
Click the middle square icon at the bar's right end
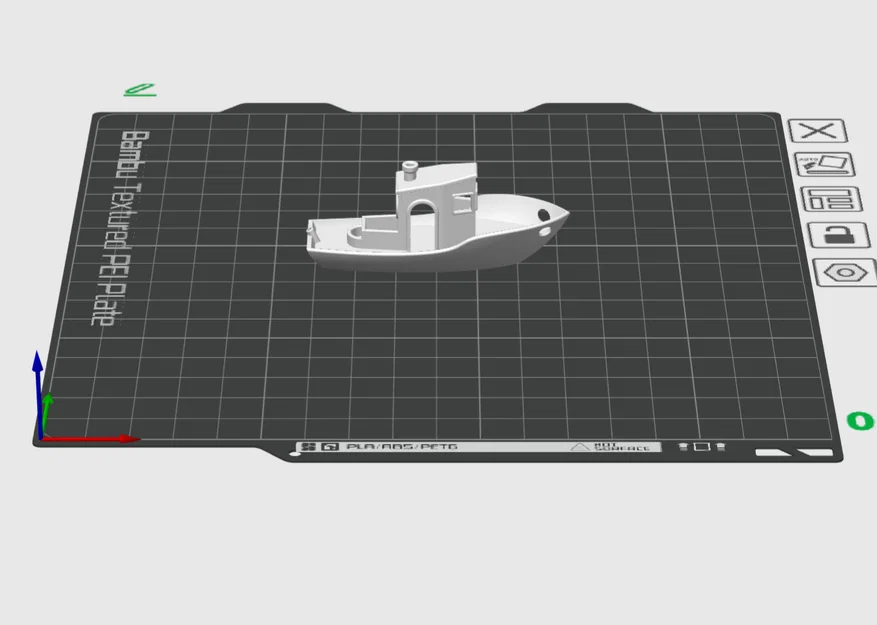[x=703, y=445]
